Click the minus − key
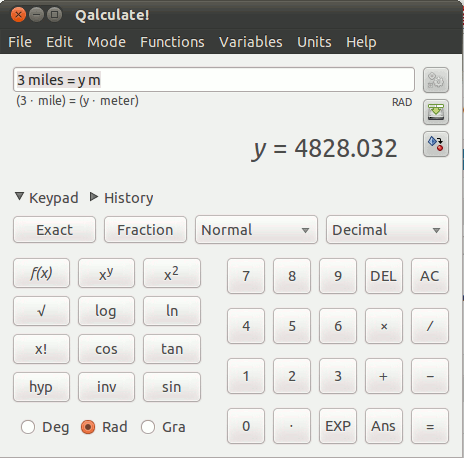464x458 pixels. pos(430,376)
